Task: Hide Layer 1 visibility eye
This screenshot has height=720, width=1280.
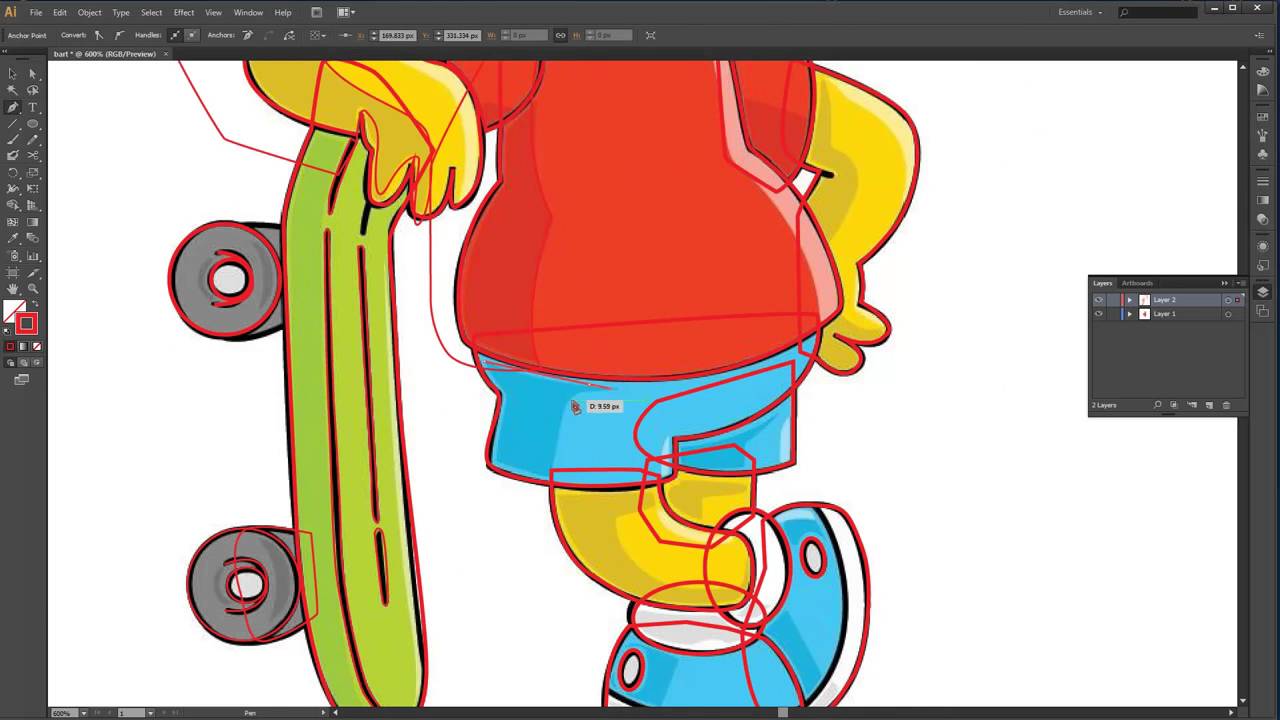Action: coord(1098,313)
